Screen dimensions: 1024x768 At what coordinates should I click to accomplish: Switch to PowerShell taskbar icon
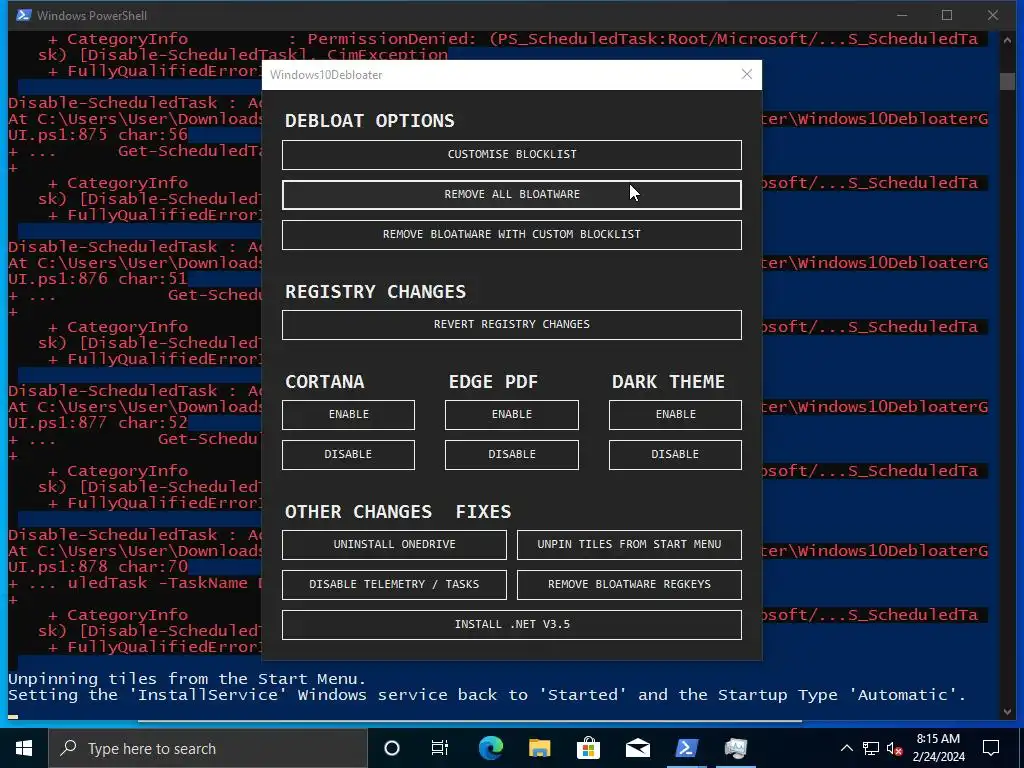(686, 748)
